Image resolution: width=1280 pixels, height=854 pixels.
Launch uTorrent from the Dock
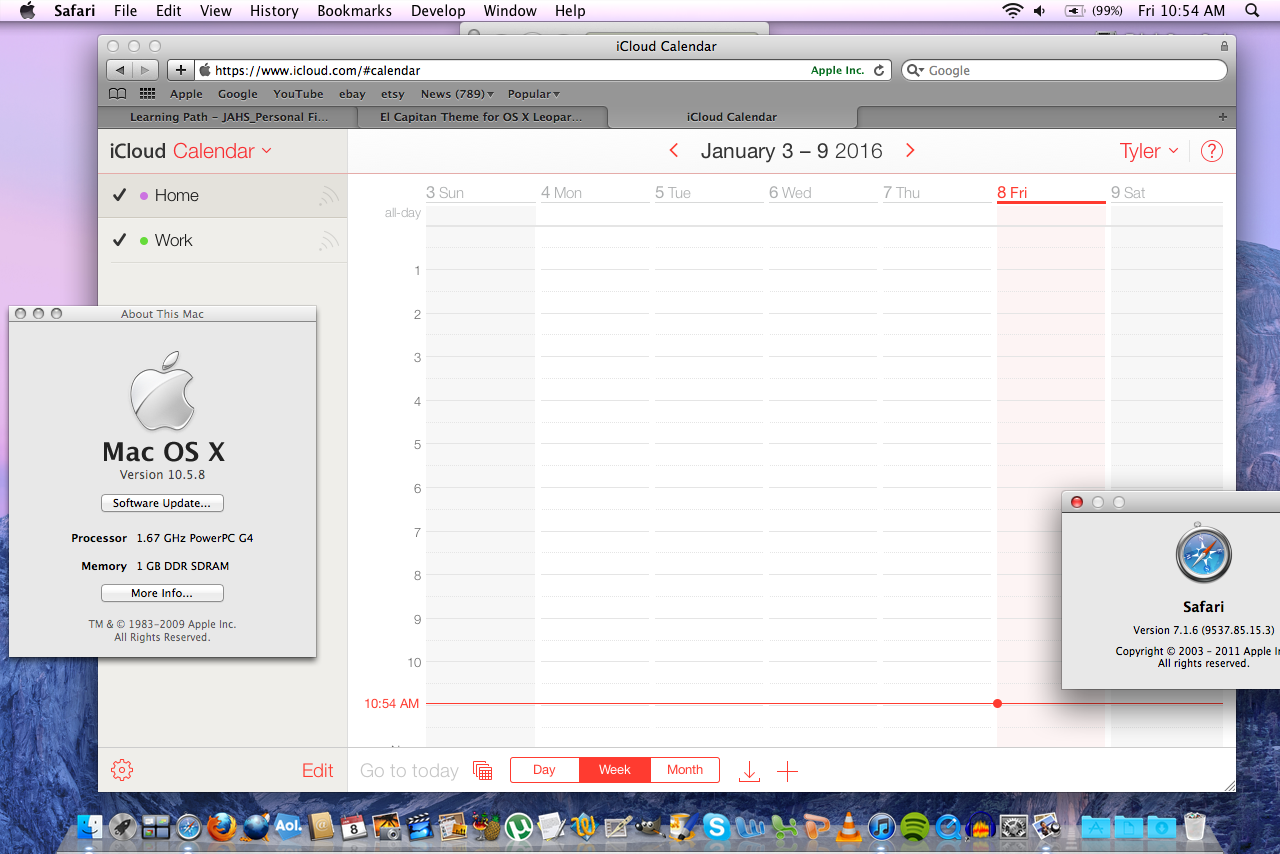(x=518, y=826)
